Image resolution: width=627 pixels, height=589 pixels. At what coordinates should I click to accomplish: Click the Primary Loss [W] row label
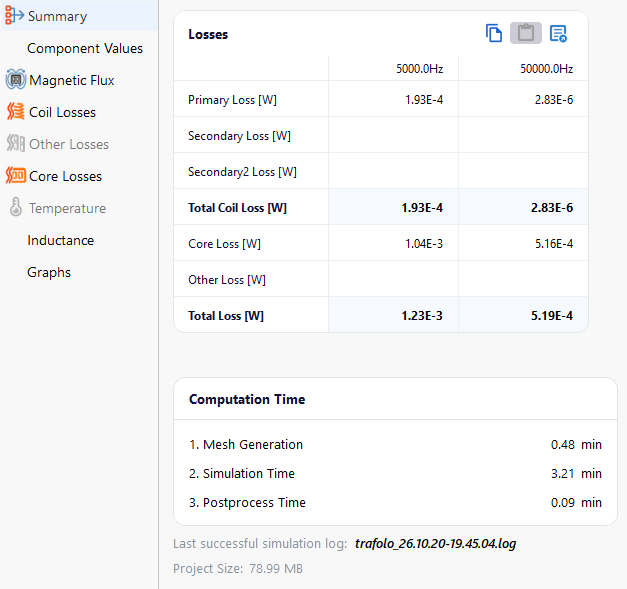pos(232,100)
